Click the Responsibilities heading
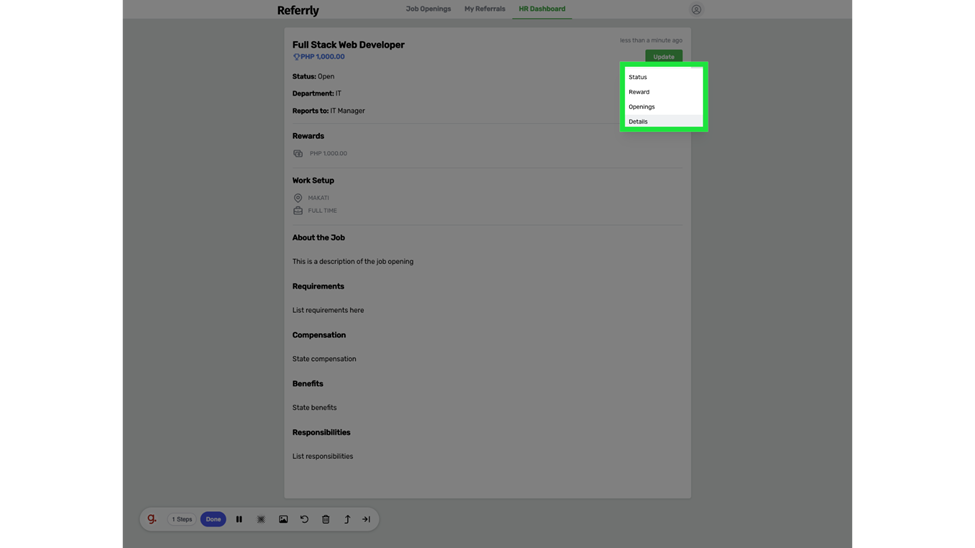The image size is (975, 548). (x=321, y=432)
